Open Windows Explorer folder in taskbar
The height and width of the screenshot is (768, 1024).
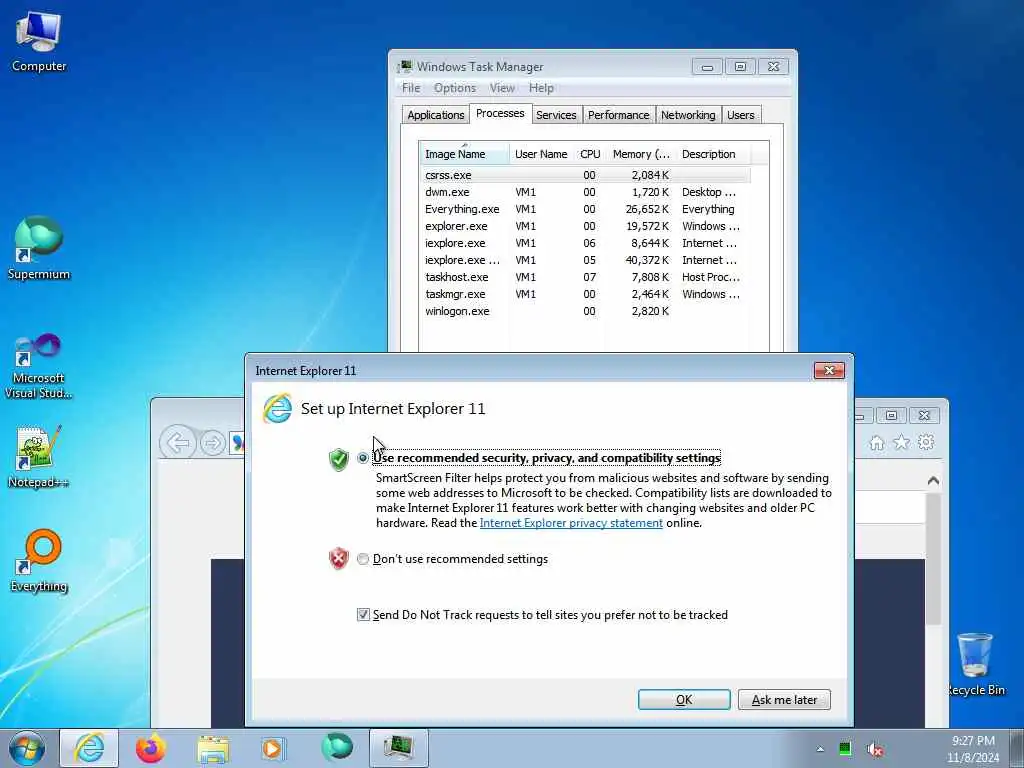click(x=213, y=749)
